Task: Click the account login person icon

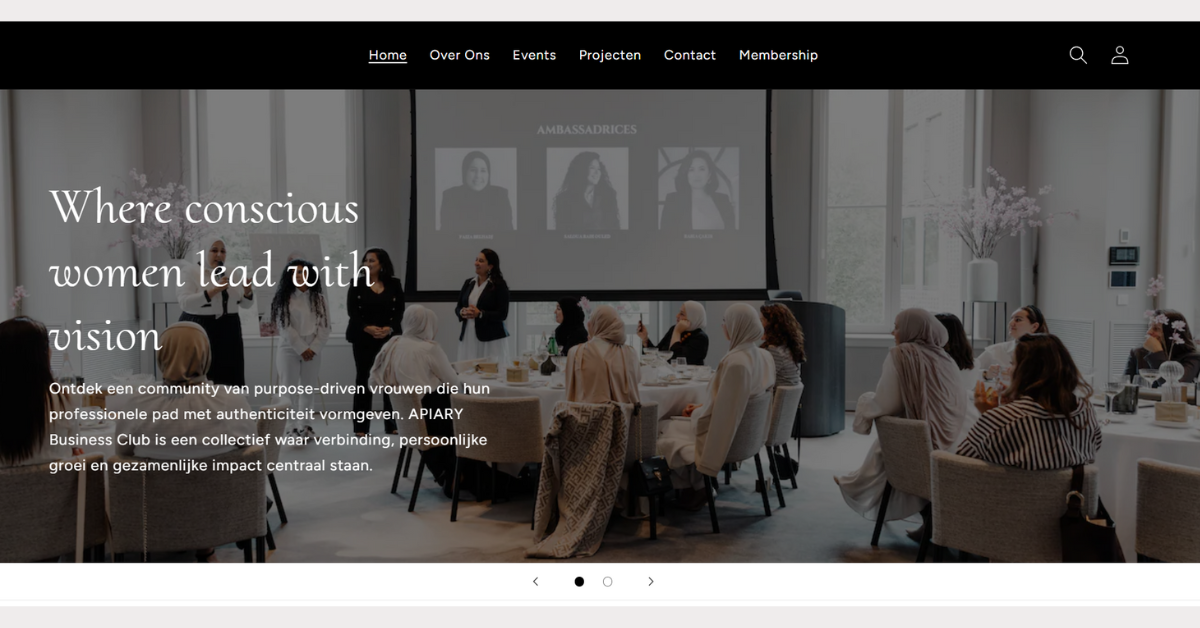Action: [1120, 55]
